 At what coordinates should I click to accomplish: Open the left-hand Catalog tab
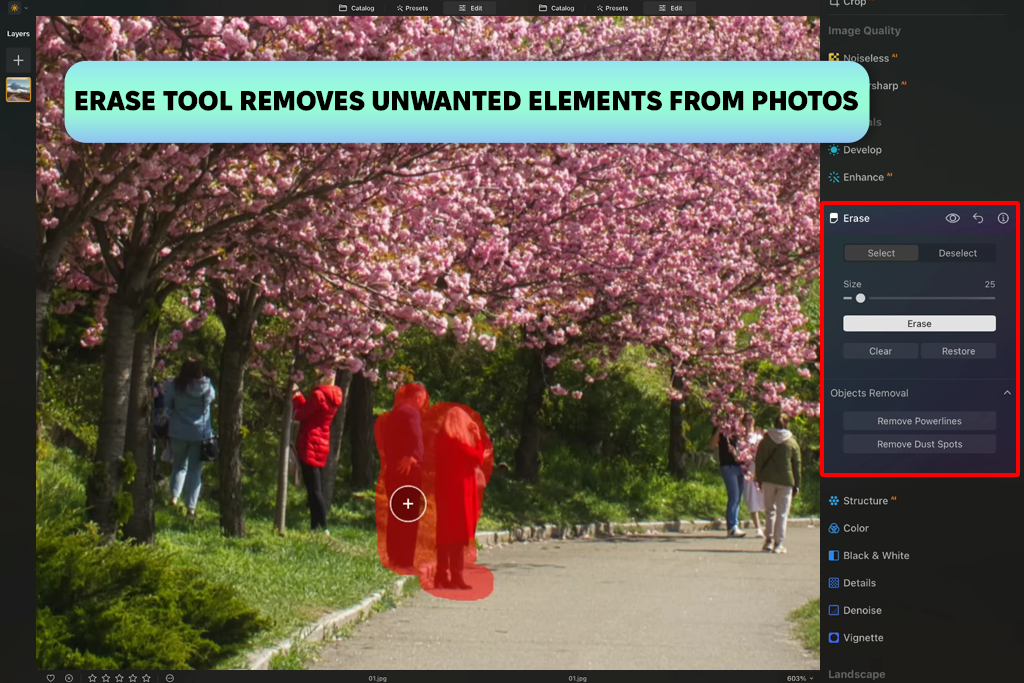tap(357, 8)
